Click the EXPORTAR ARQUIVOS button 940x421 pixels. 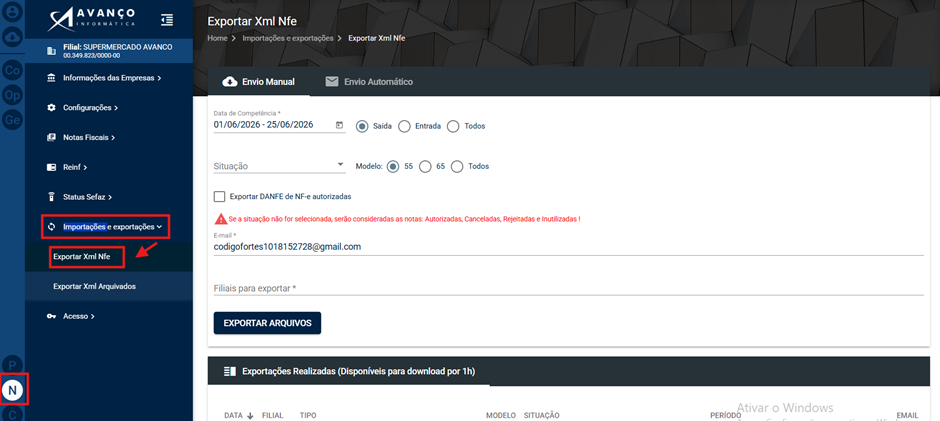267,323
